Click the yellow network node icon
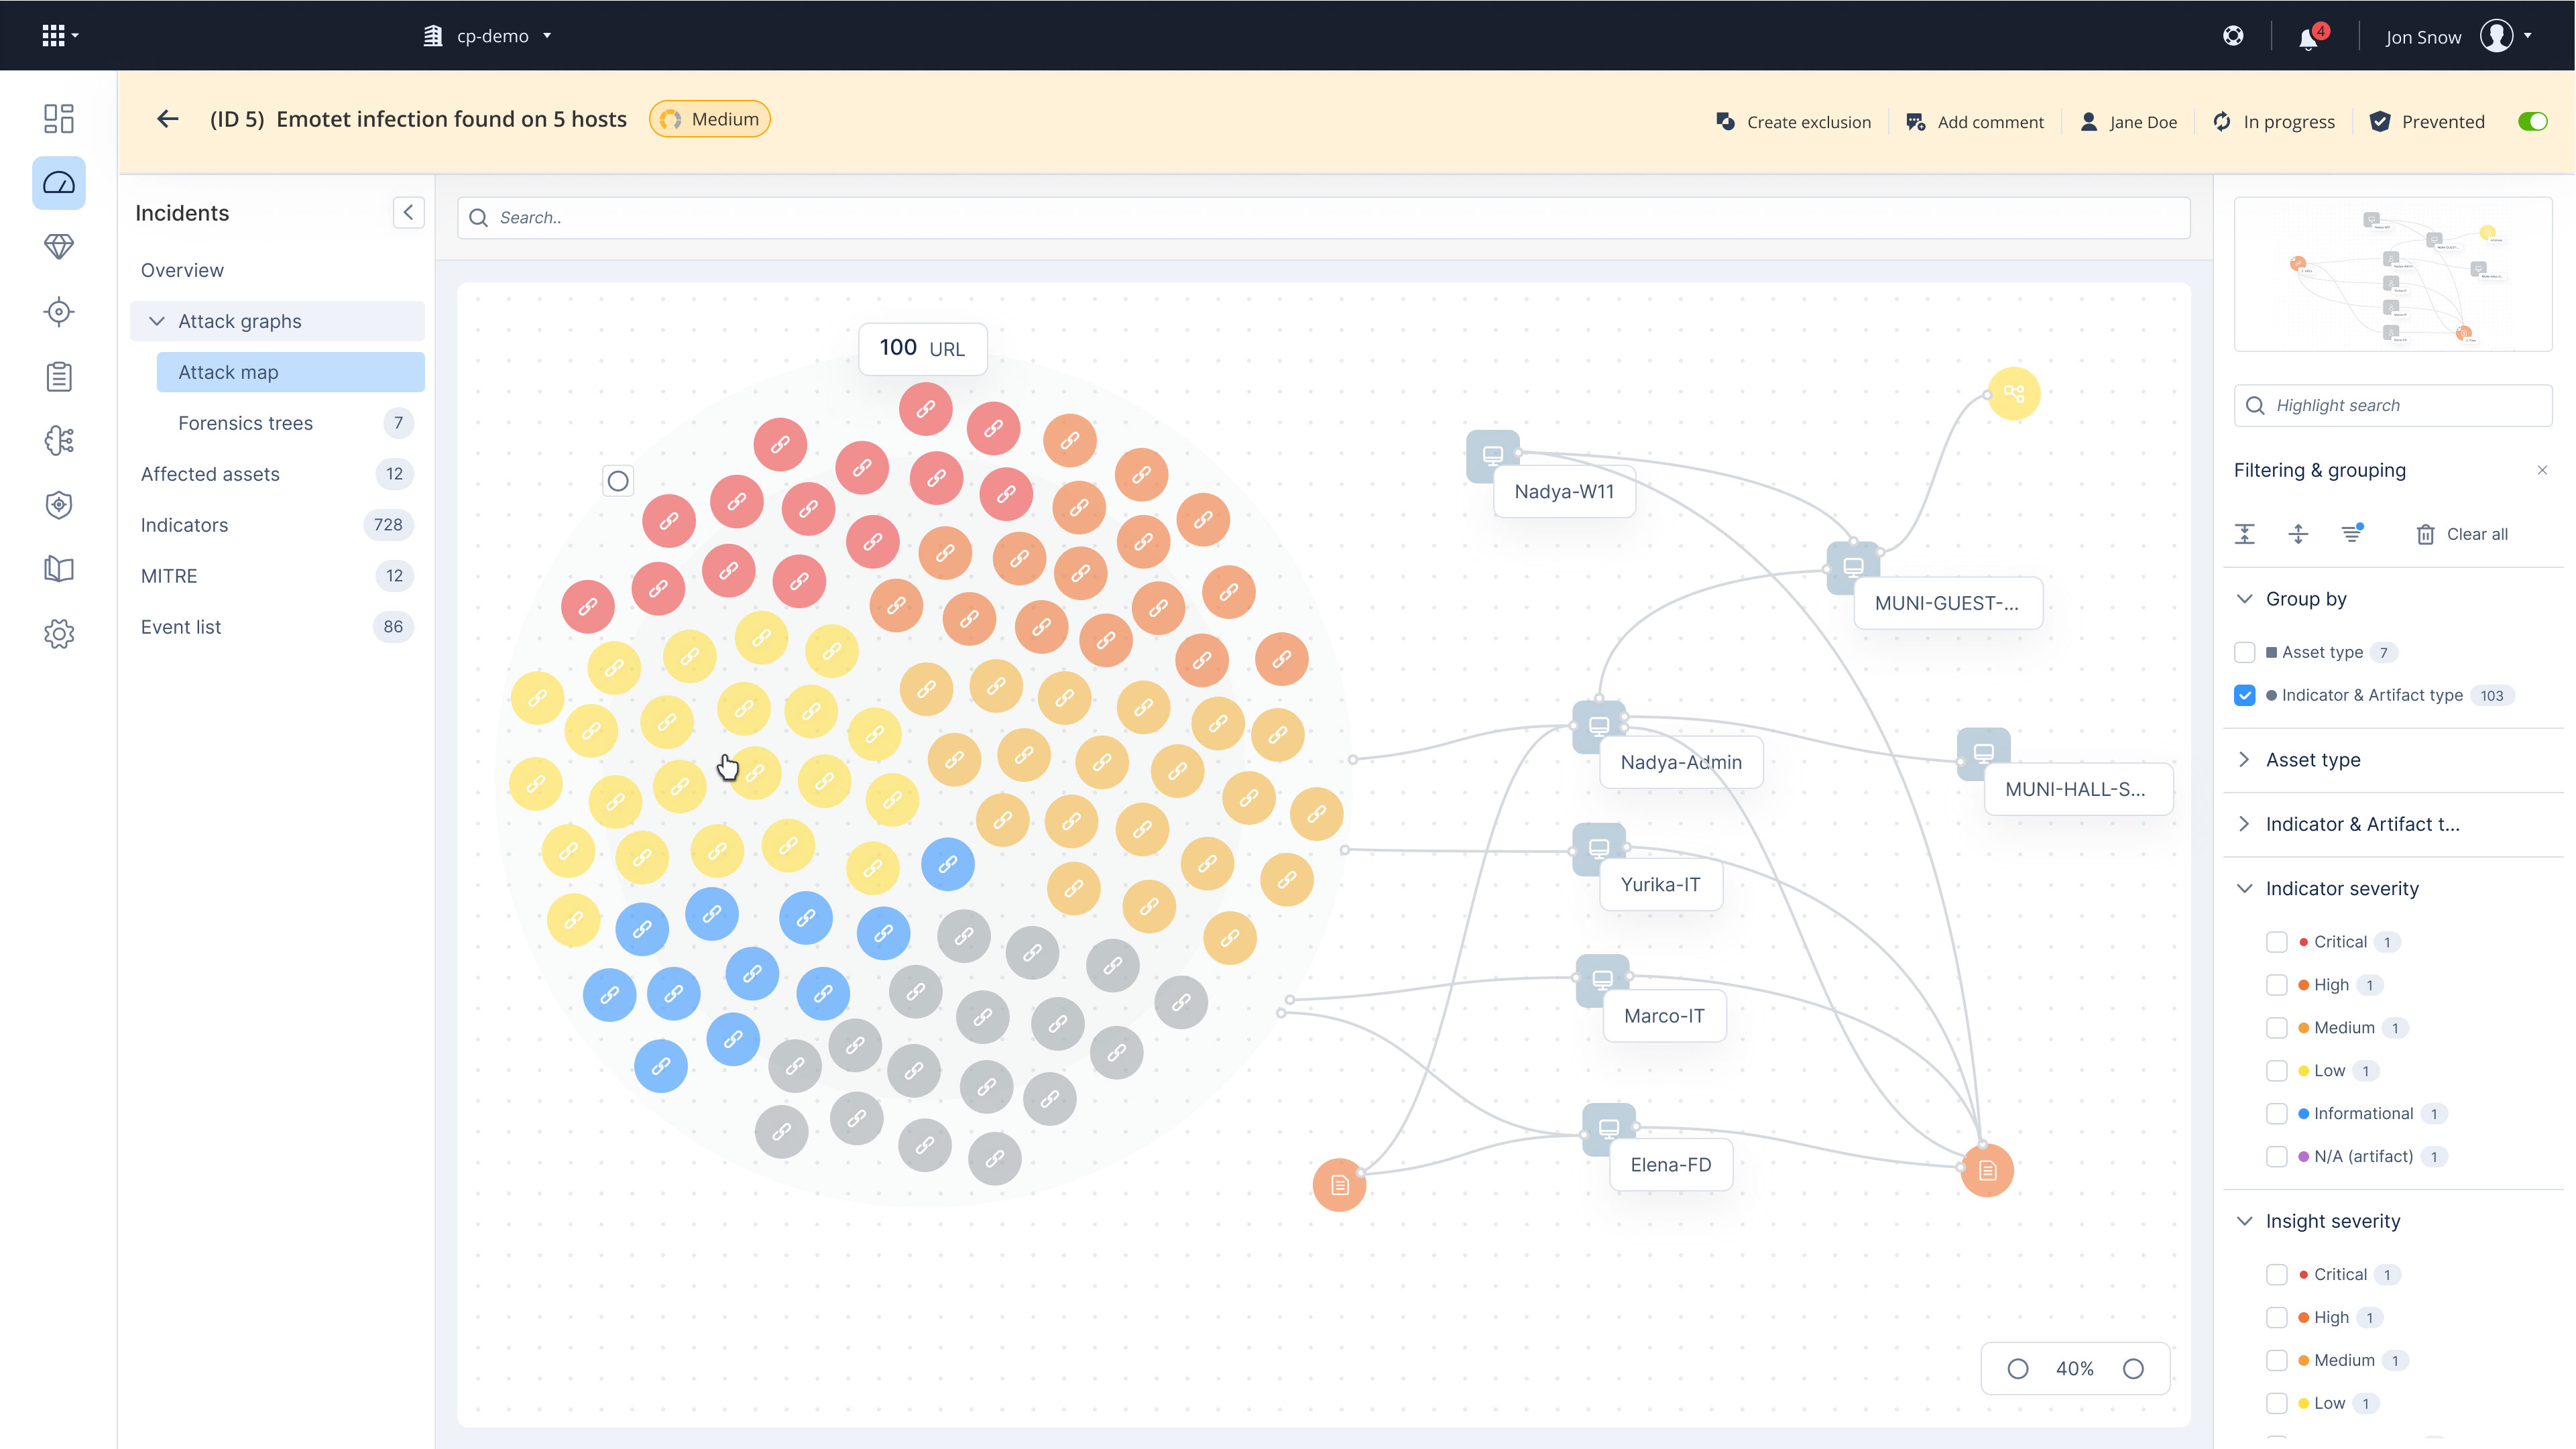This screenshot has width=2576, height=1449. coord(2014,394)
